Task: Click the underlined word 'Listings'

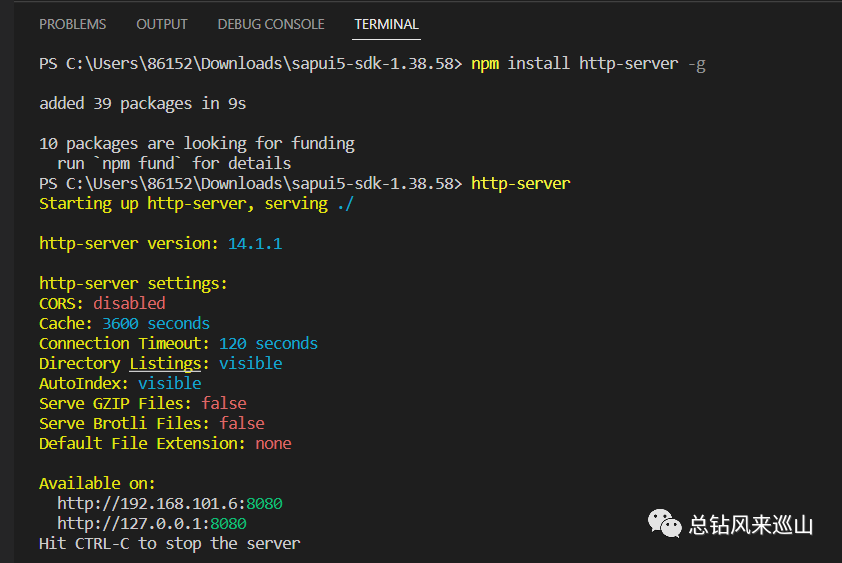Action: click(165, 364)
